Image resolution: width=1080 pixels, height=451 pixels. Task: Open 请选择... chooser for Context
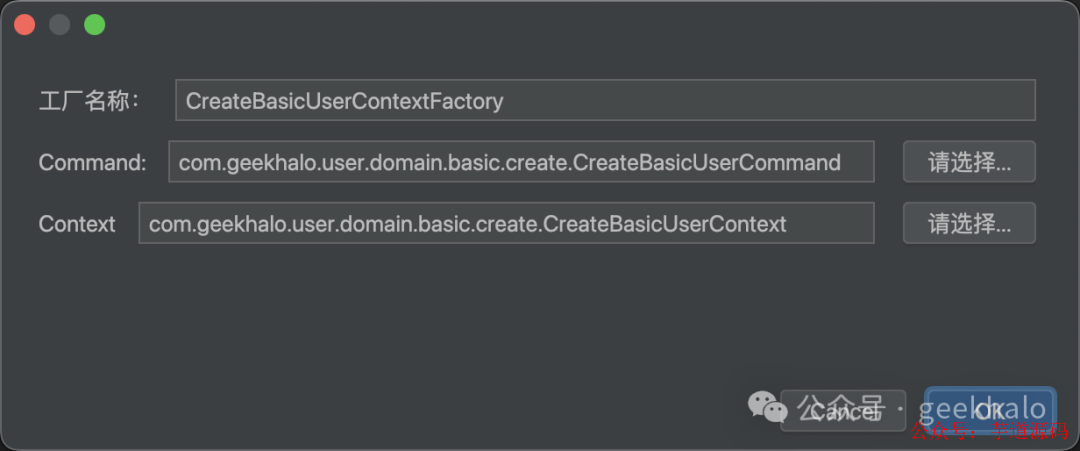point(969,223)
